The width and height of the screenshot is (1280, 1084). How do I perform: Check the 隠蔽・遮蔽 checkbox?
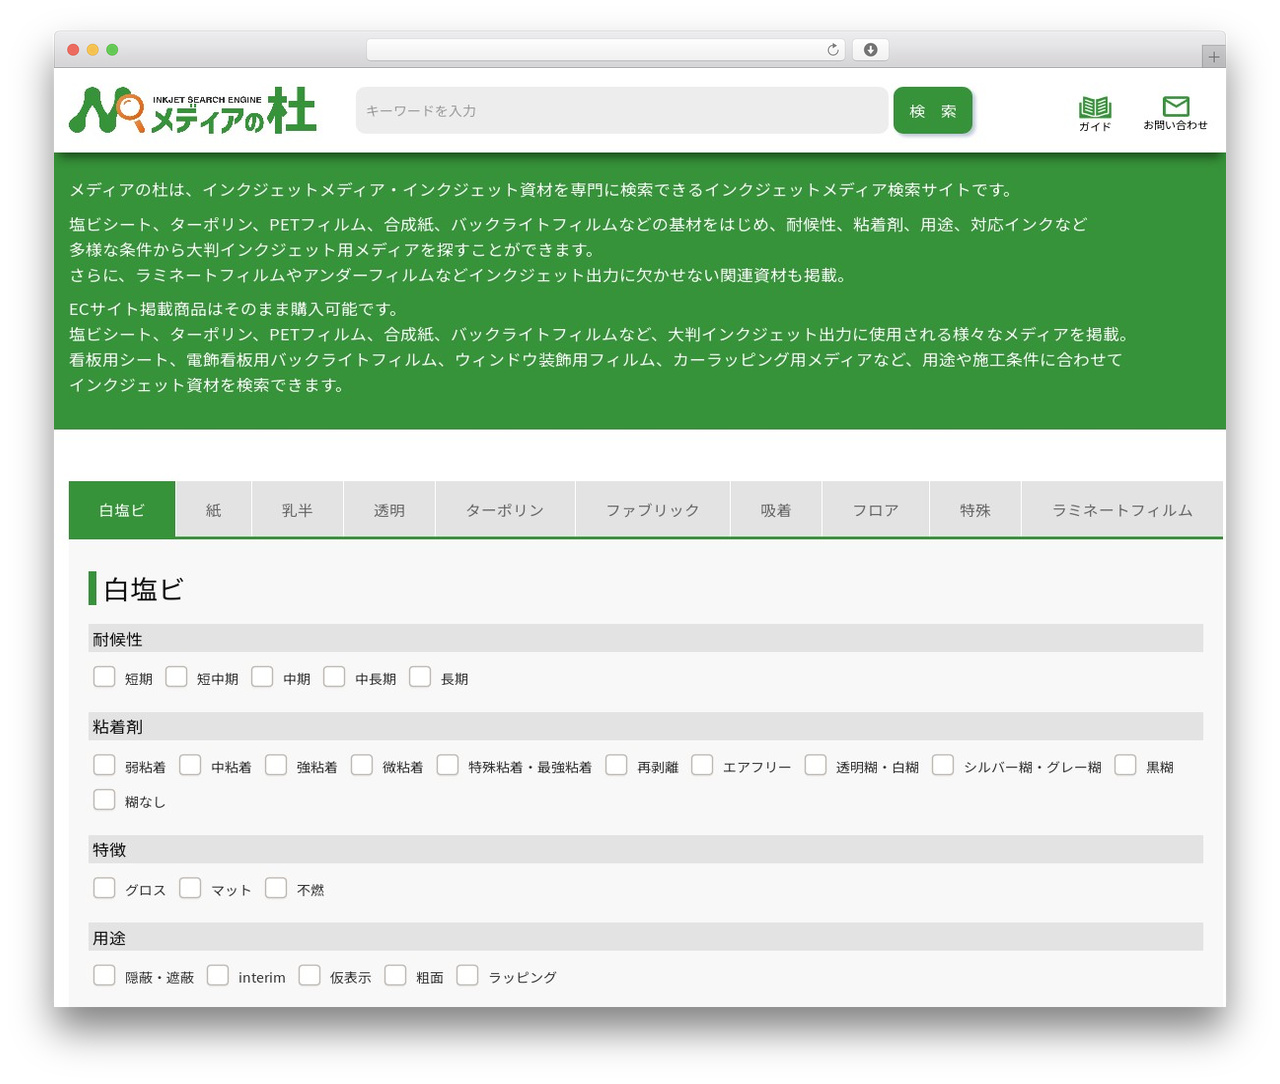[104, 975]
